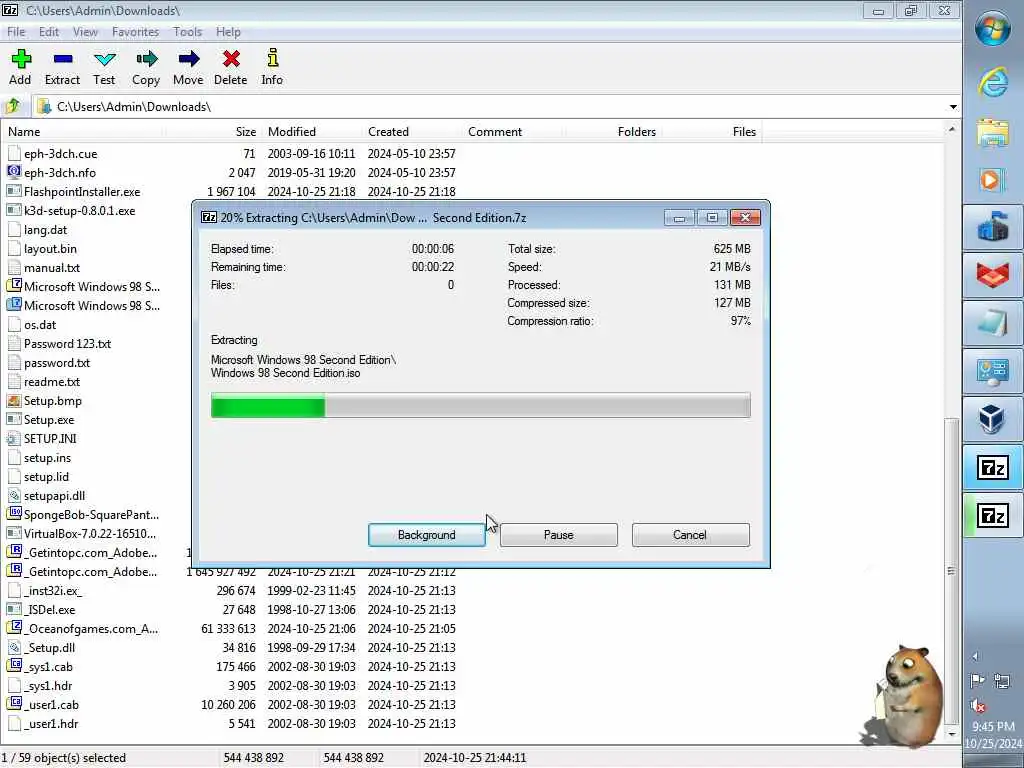
Task: Click the Action Center flag tray icon
Action: [x=978, y=681]
